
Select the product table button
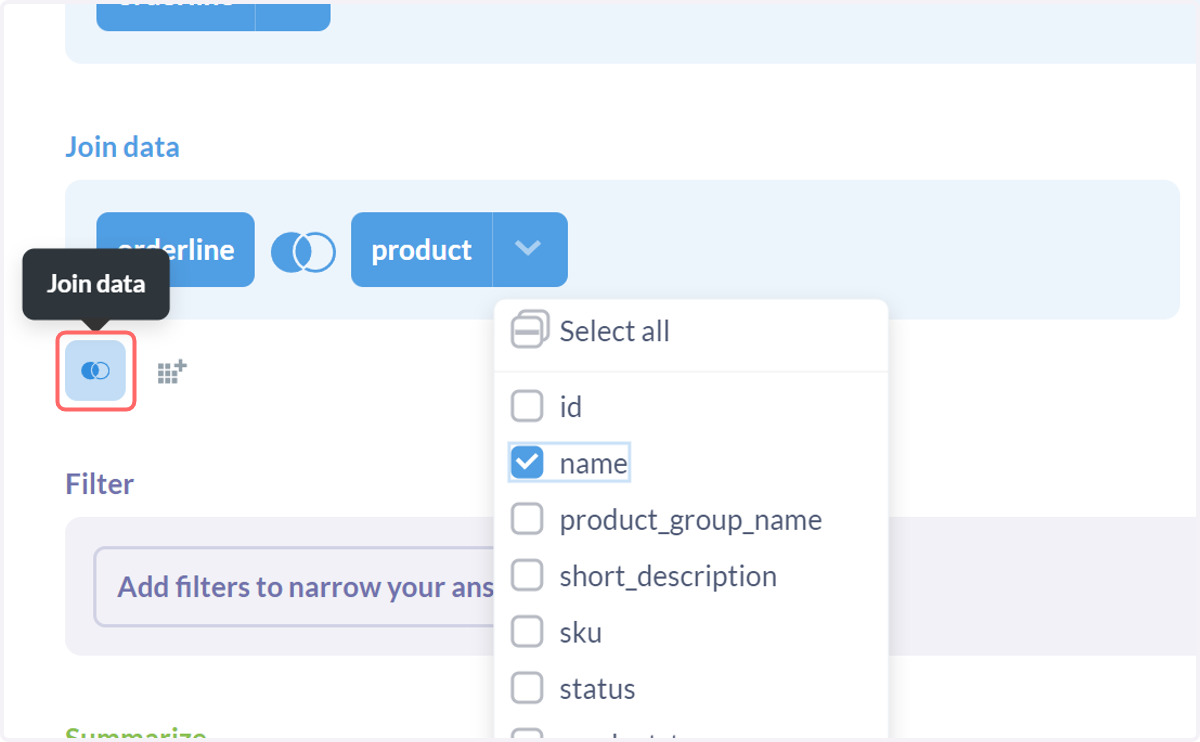point(422,249)
